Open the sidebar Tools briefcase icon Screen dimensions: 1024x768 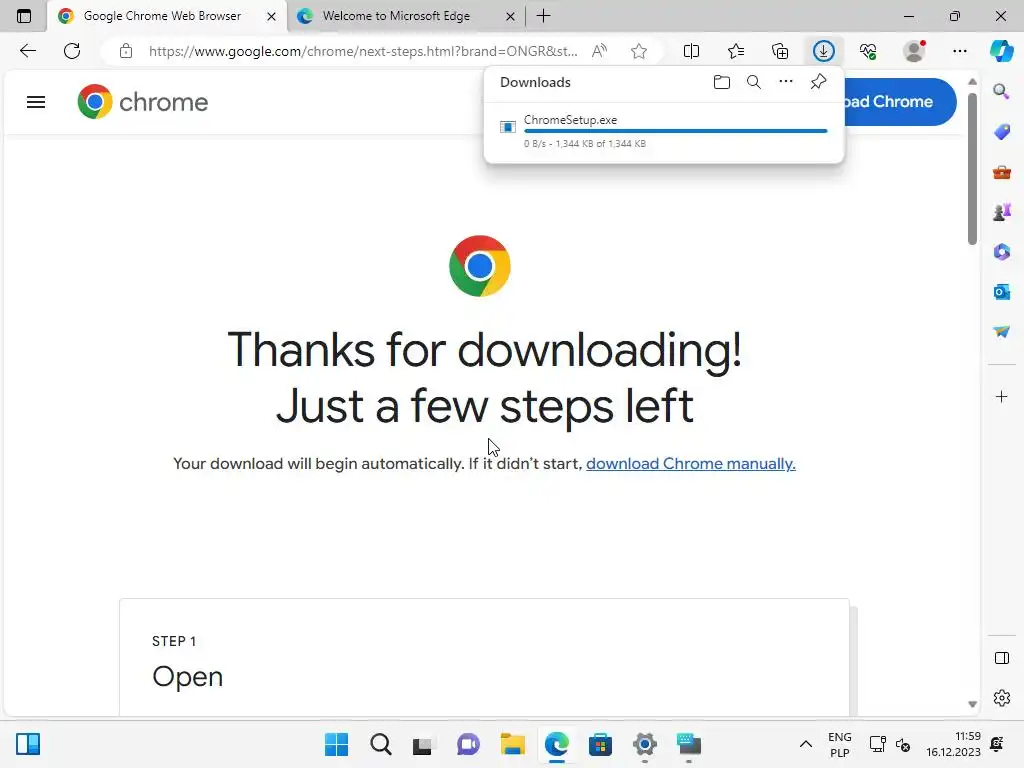tap(1001, 172)
